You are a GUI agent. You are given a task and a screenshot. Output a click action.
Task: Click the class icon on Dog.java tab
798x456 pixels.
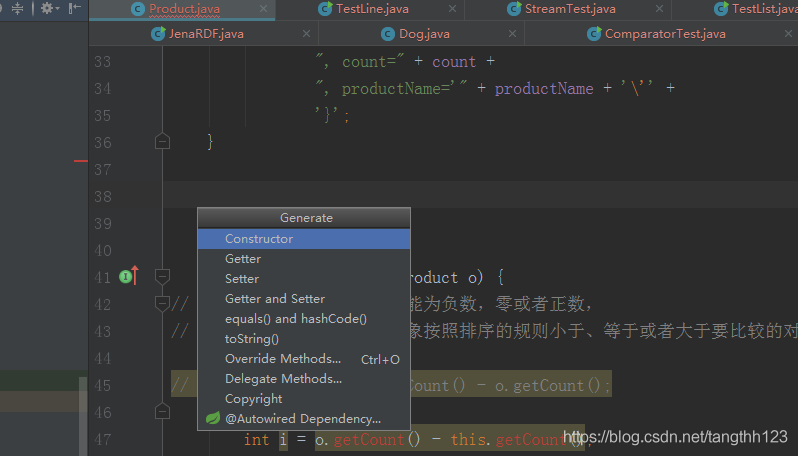point(386,34)
